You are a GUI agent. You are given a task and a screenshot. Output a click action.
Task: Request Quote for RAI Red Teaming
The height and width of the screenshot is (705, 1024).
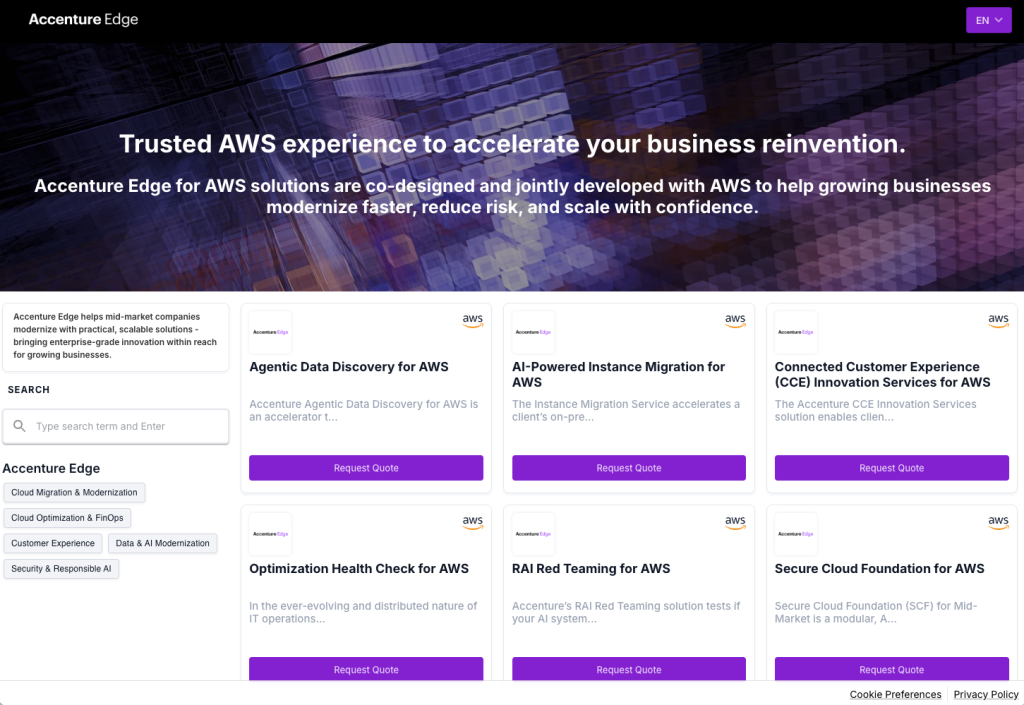point(628,669)
